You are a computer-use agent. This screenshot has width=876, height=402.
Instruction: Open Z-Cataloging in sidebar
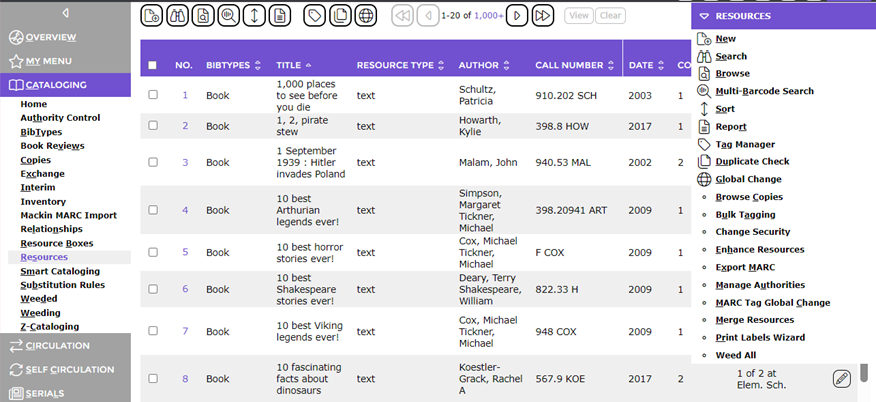[x=50, y=327]
